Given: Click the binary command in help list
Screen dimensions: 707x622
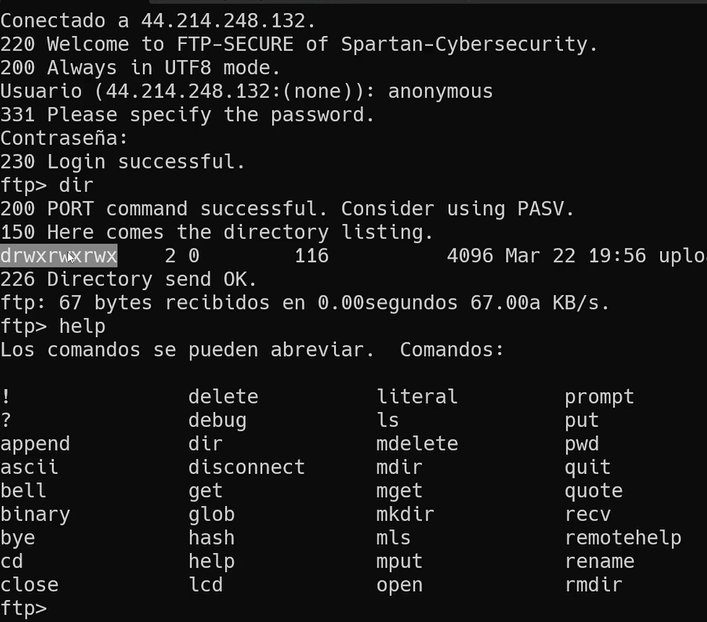Looking at the screenshot, I should click(35, 514).
